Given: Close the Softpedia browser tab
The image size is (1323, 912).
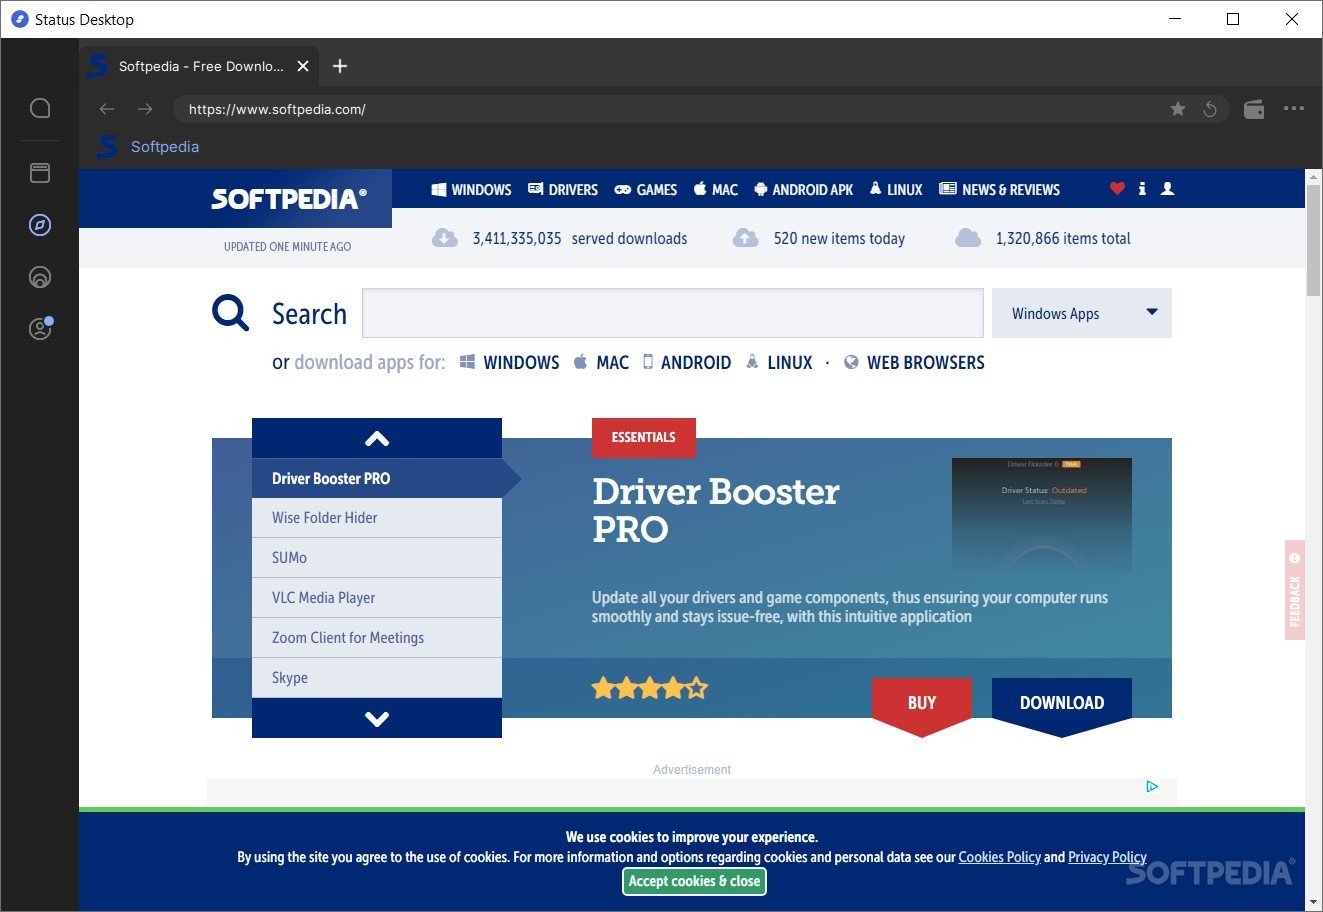Looking at the screenshot, I should click(303, 66).
